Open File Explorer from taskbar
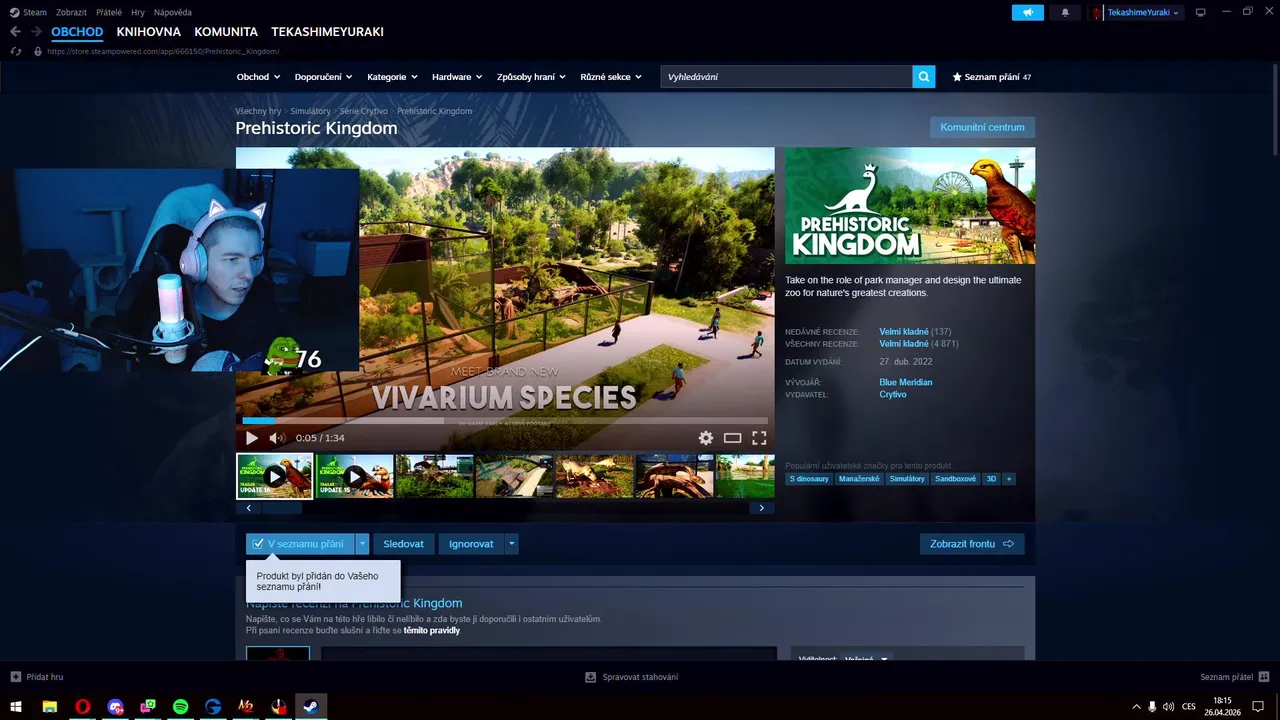 tap(49, 707)
